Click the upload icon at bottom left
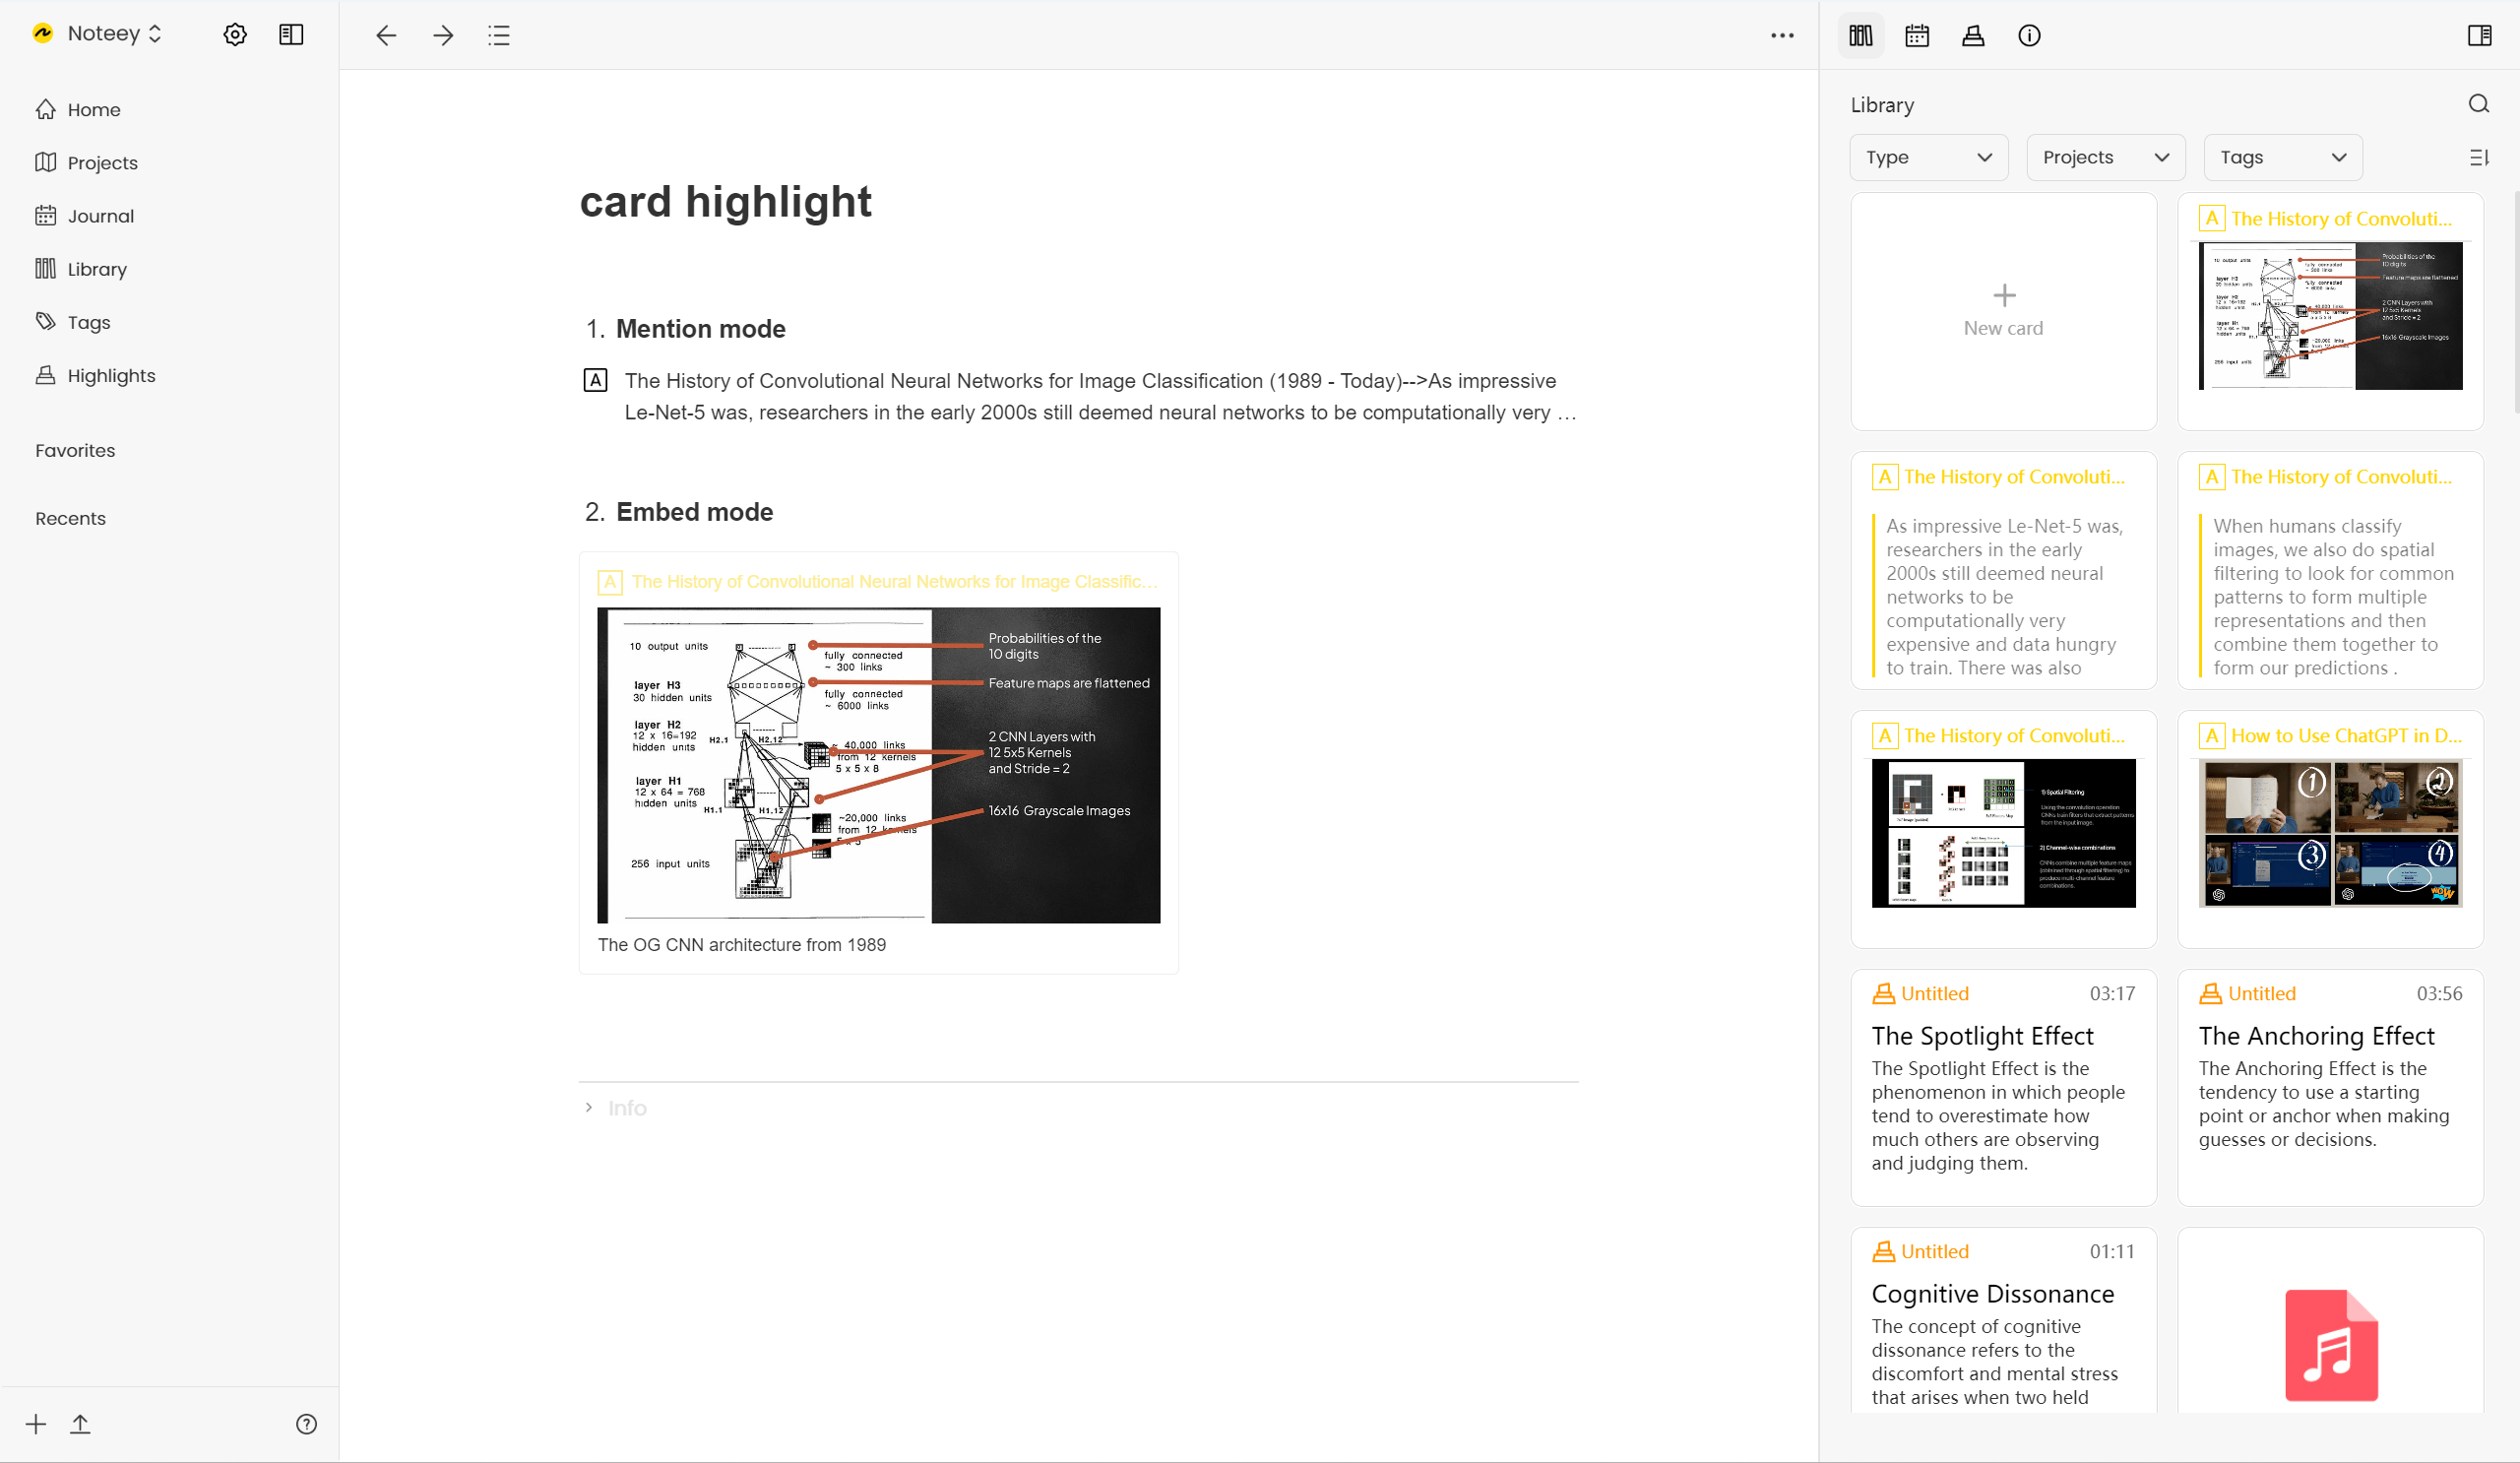 (x=80, y=1424)
